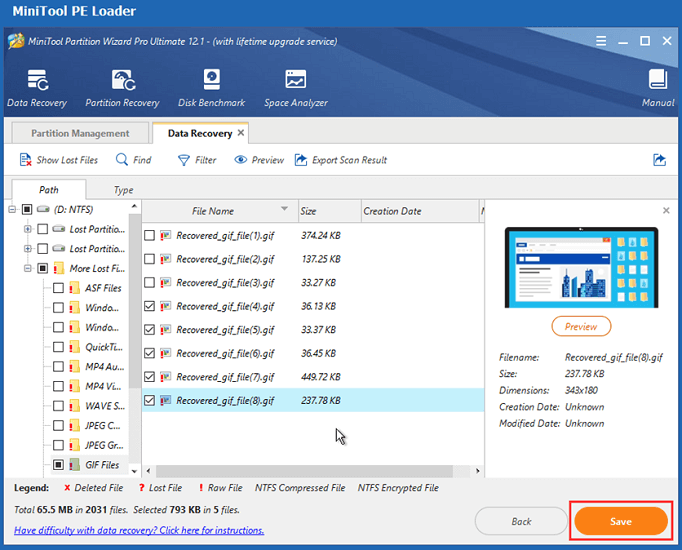Viewport: 682px width, 550px height.
Task: Open the Filter funnel tool
Action: pos(197,160)
